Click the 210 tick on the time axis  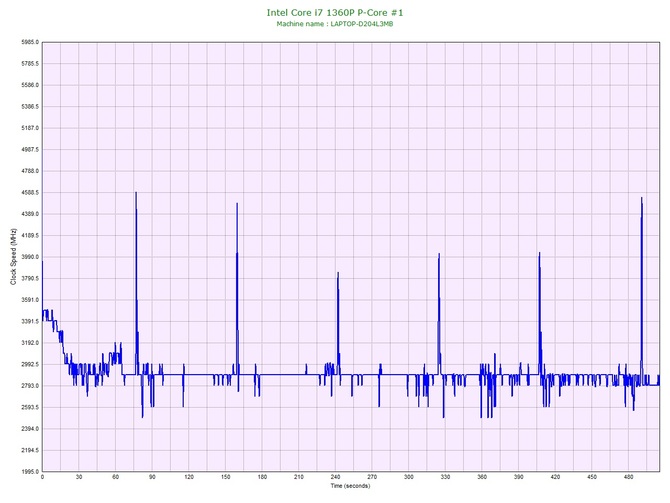(x=299, y=477)
